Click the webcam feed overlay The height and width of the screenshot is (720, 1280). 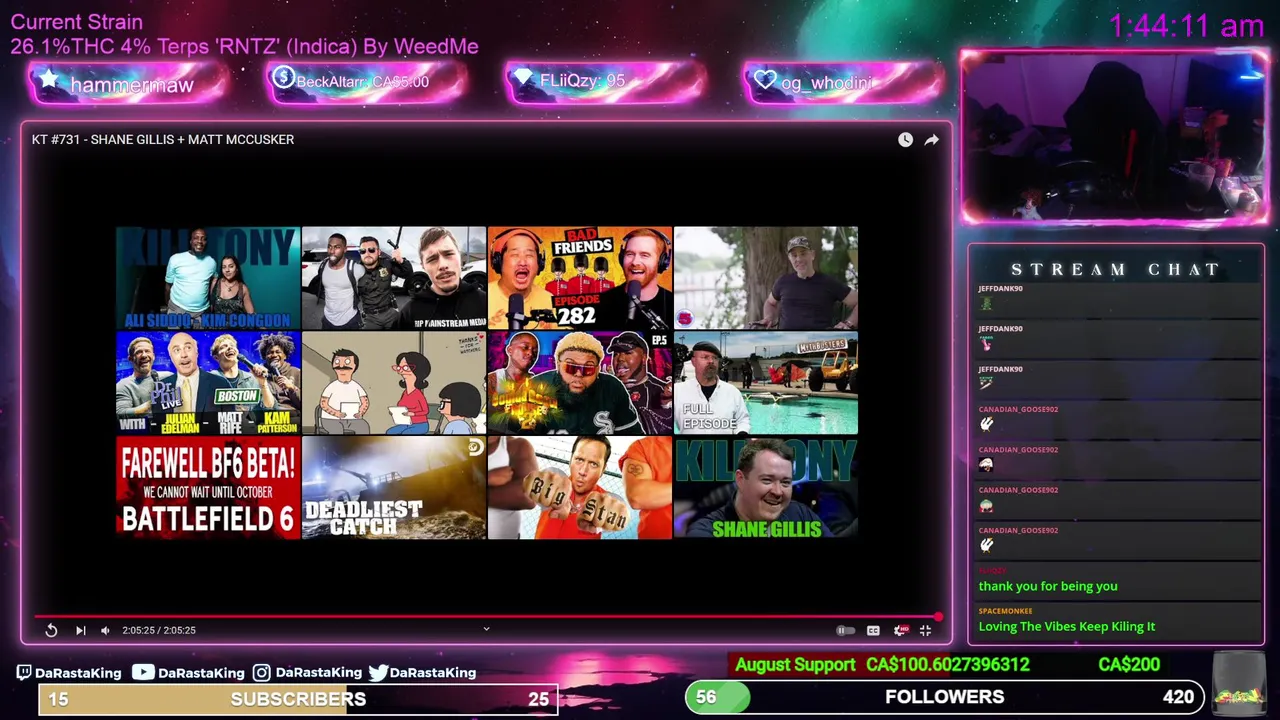click(x=1115, y=137)
